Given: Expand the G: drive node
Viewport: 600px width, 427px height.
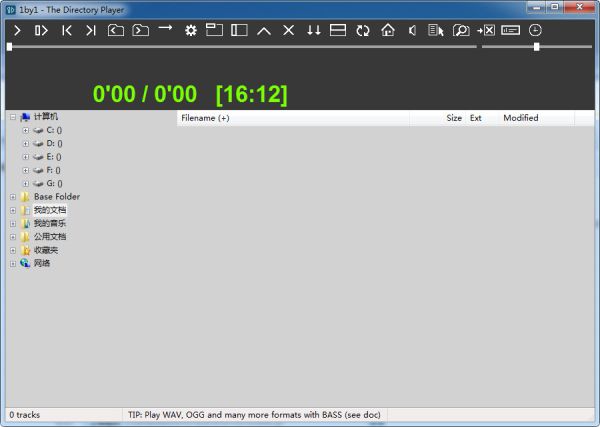Looking at the screenshot, I should [x=26, y=184].
